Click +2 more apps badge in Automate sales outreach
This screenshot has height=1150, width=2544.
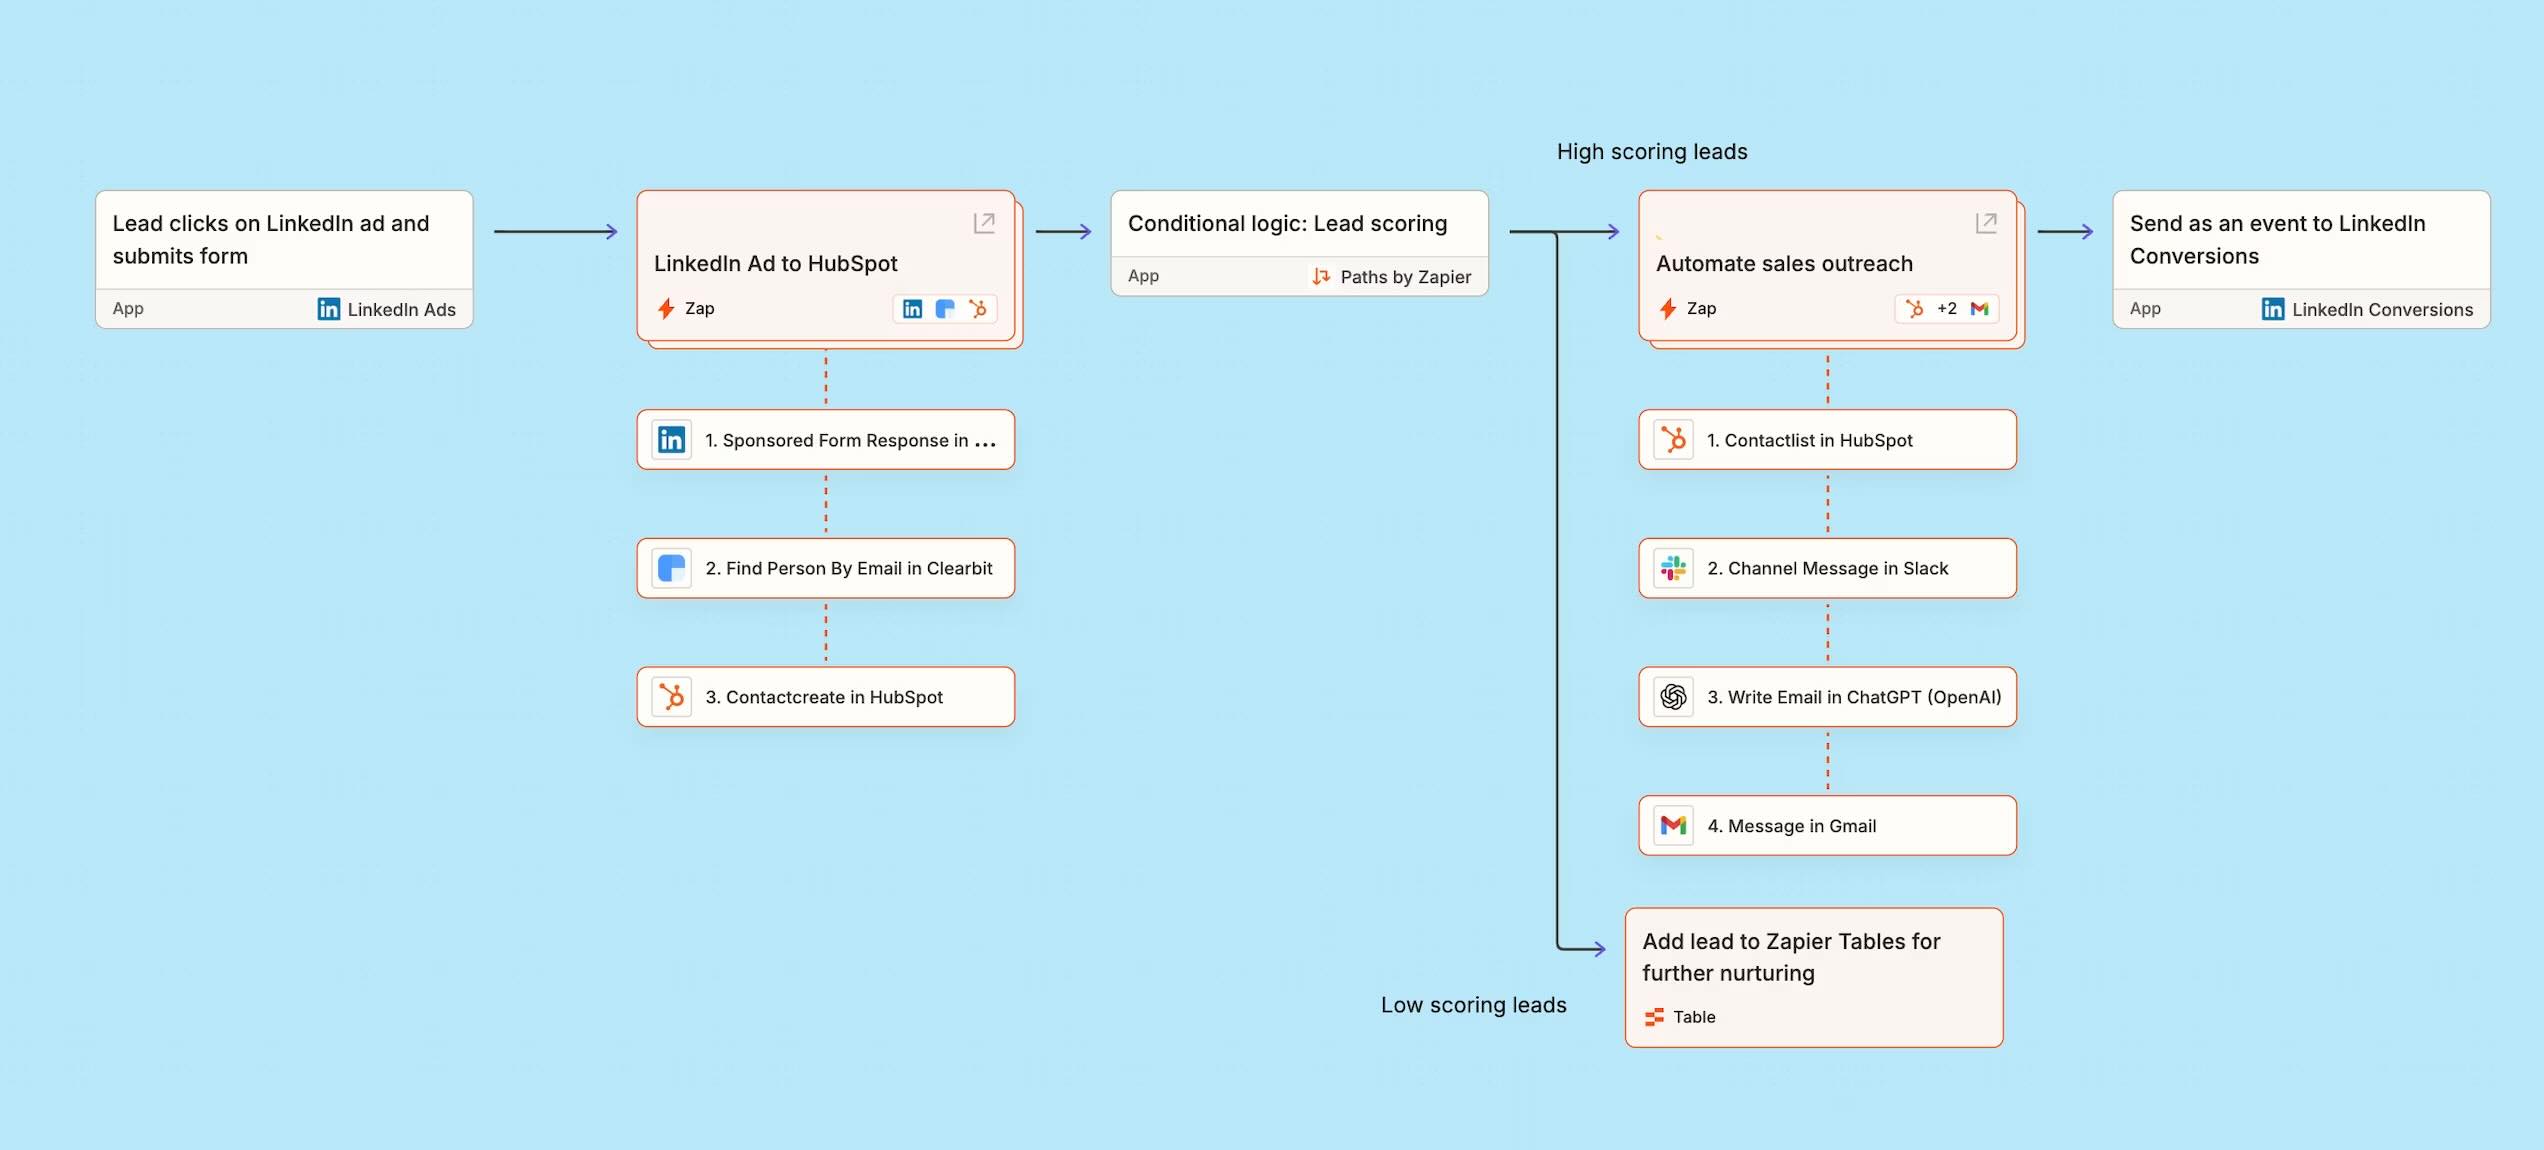point(1946,309)
